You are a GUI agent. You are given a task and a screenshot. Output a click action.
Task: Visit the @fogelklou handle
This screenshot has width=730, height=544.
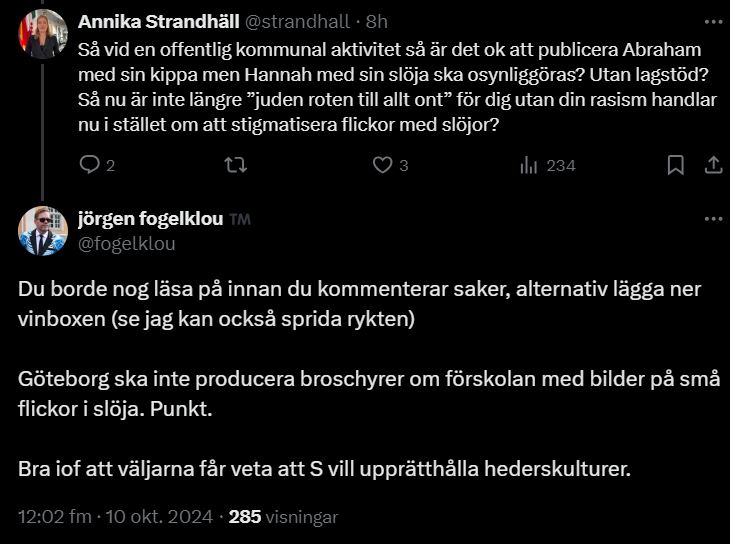point(127,244)
